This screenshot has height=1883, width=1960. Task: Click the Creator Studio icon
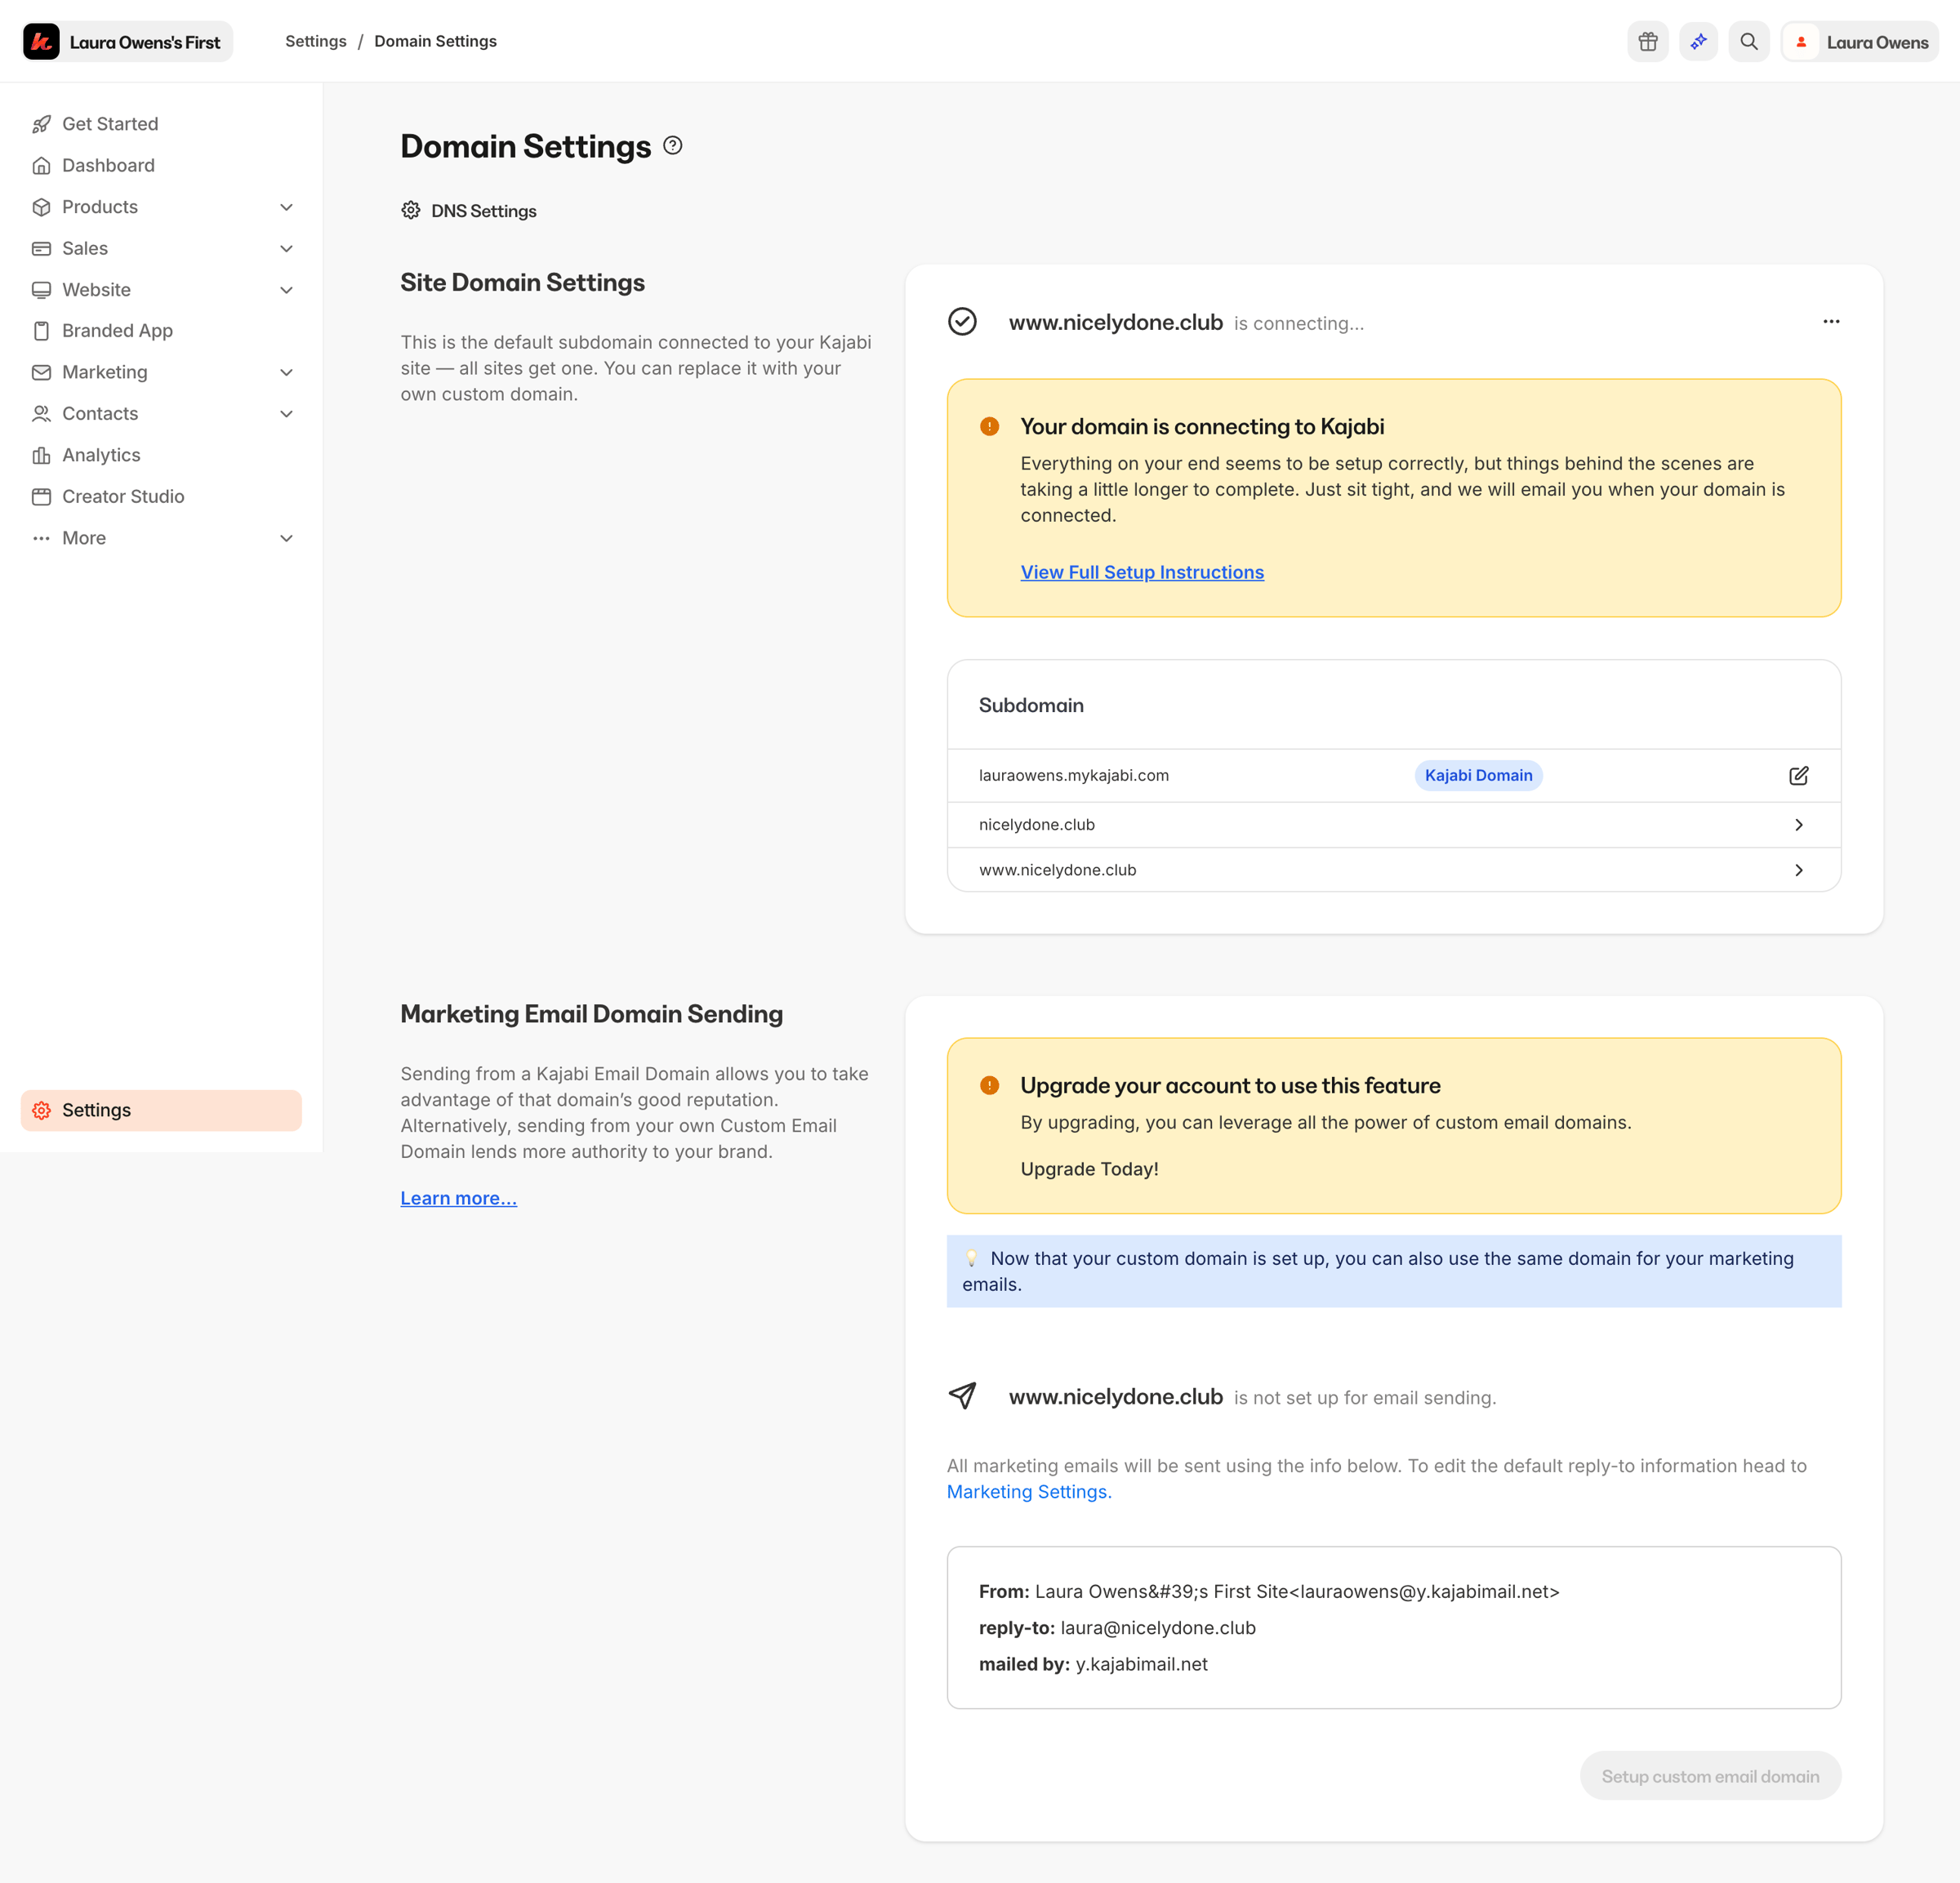[41, 497]
